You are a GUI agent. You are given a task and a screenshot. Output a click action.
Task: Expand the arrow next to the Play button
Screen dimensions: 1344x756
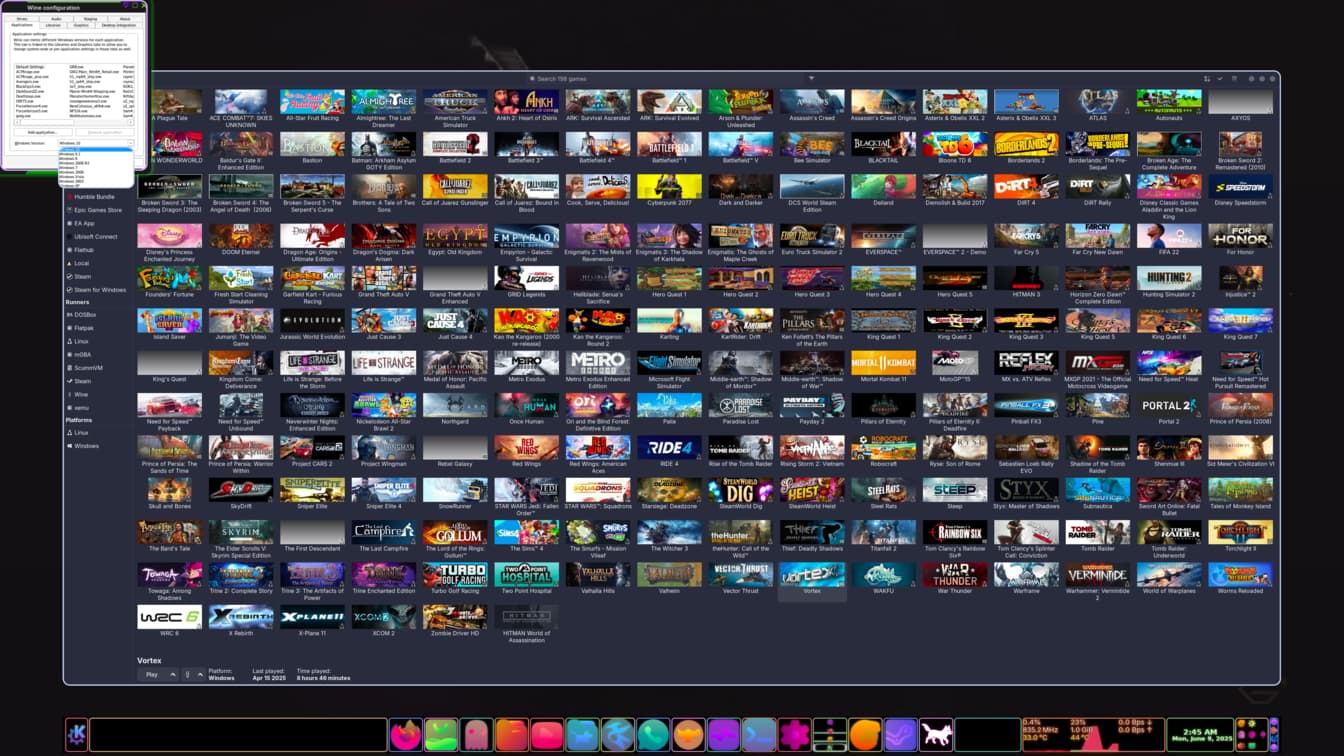click(x=173, y=675)
